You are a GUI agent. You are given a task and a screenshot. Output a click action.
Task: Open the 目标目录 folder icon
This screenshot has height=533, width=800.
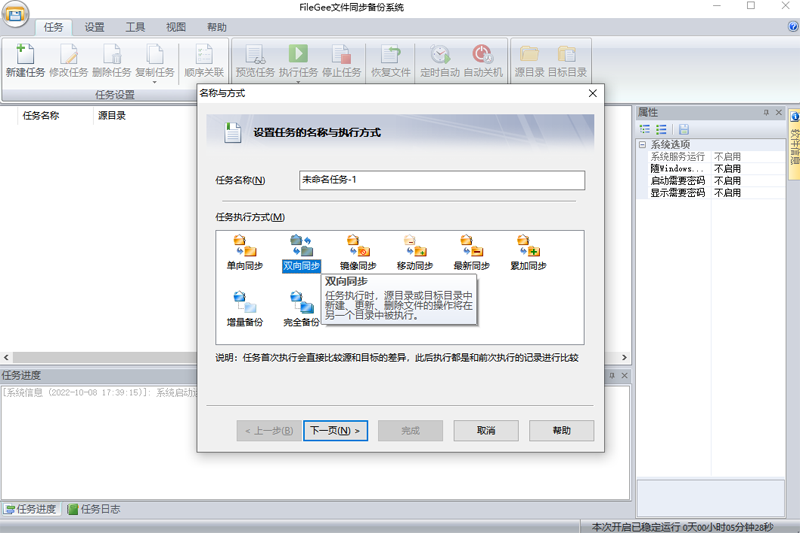click(x=567, y=54)
